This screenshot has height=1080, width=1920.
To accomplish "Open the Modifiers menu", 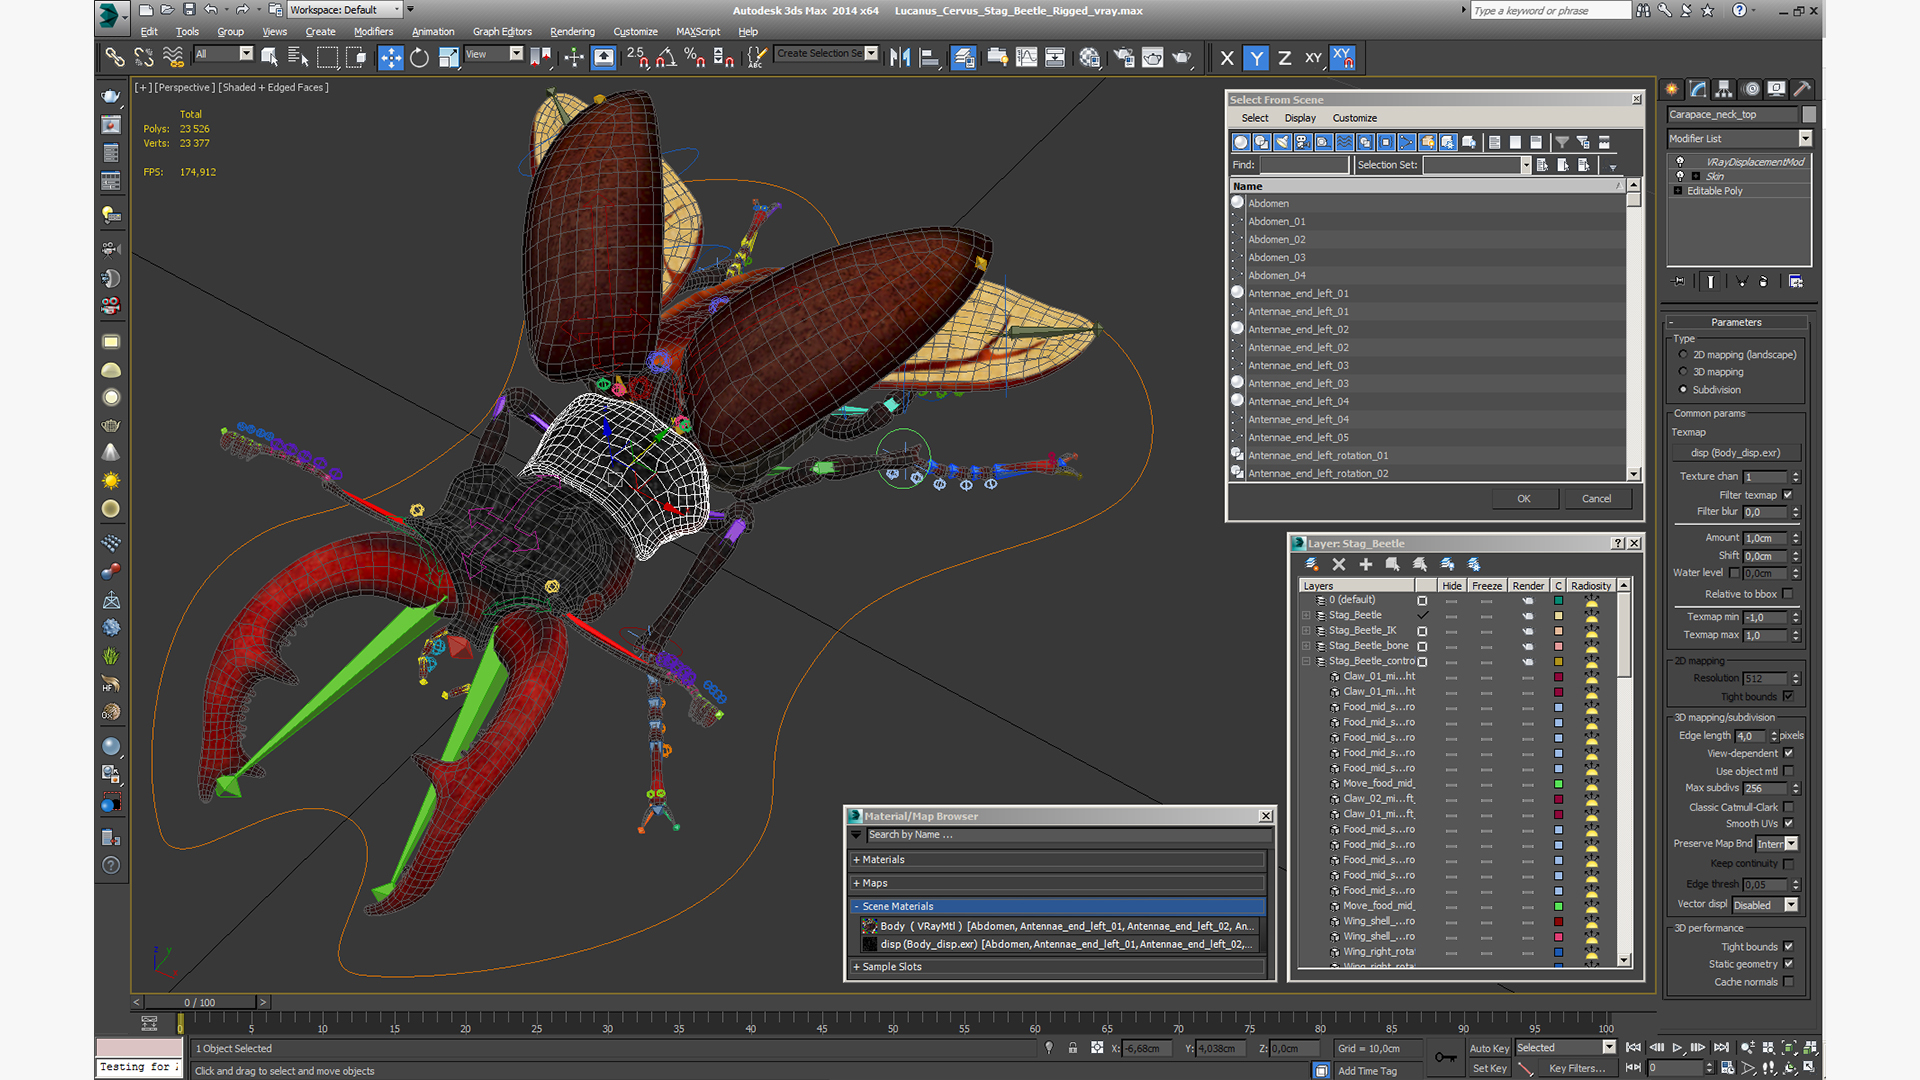I will pyautogui.click(x=373, y=32).
